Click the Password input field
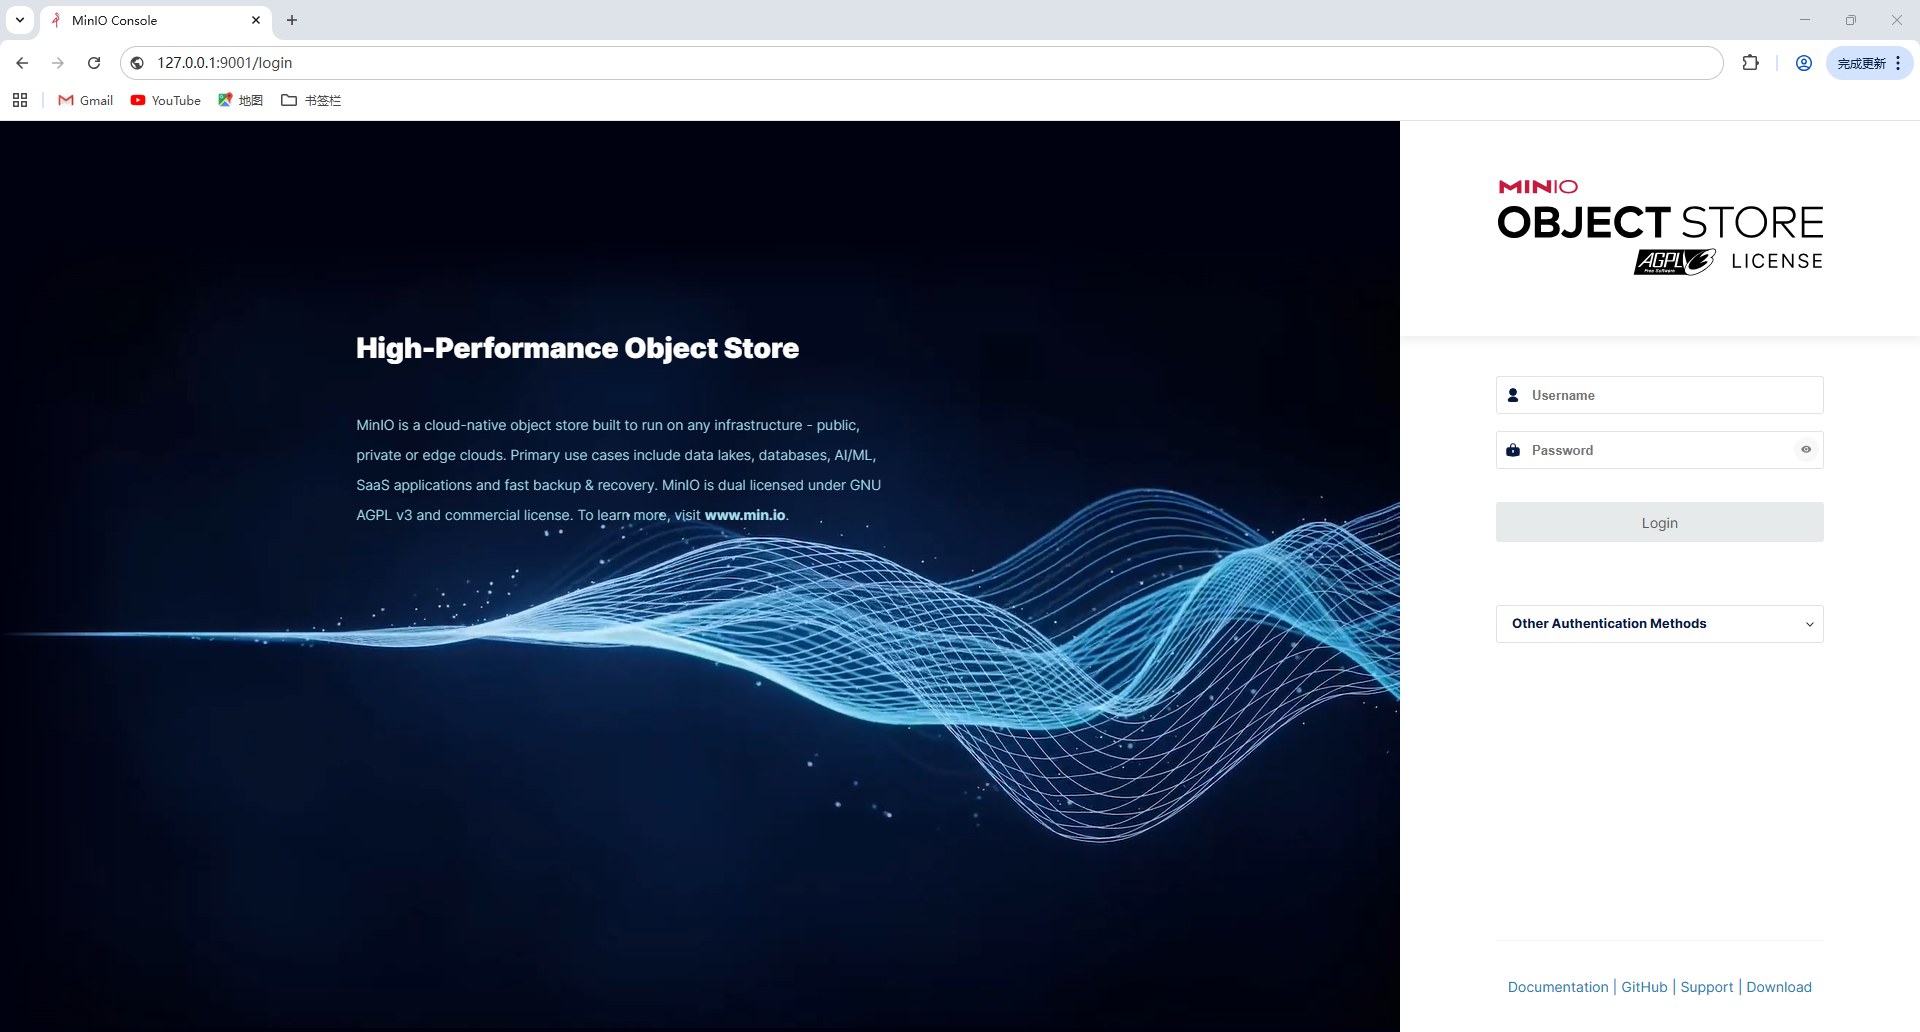Image resolution: width=1920 pixels, height=1032 pixels. (x=1660, y=450)
